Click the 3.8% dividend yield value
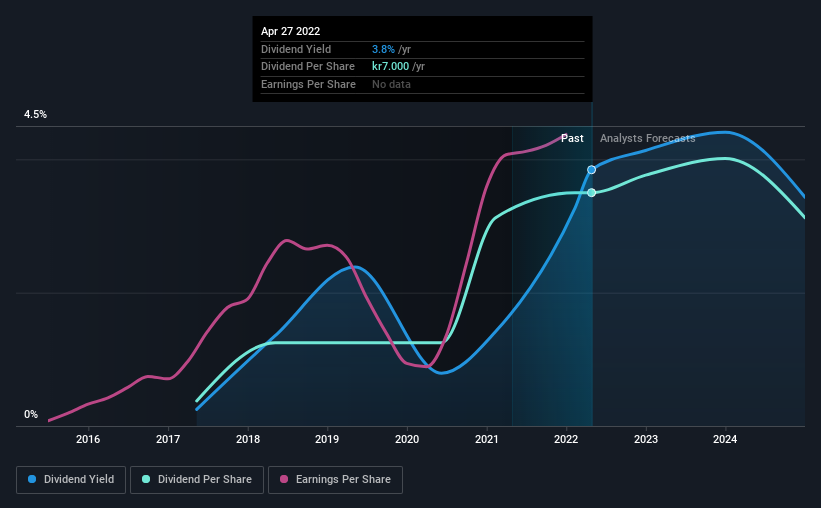The height and width of the screenshot is (508, 821). tap(383, 49)
